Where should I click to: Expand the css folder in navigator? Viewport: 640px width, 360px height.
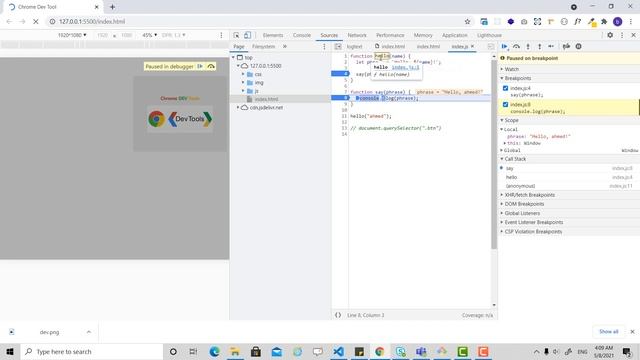pyautogui.click(x=243, y=74)
